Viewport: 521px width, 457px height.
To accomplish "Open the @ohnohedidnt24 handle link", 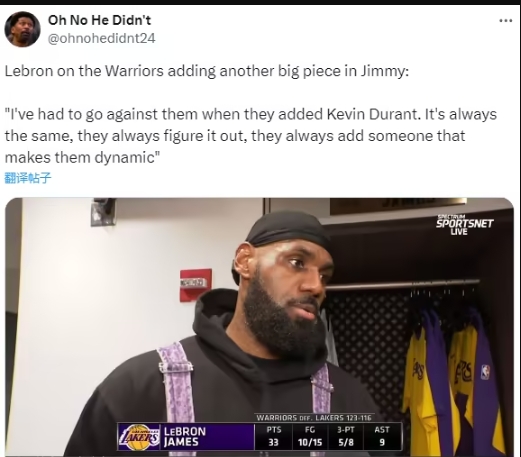I will [102, 38].
